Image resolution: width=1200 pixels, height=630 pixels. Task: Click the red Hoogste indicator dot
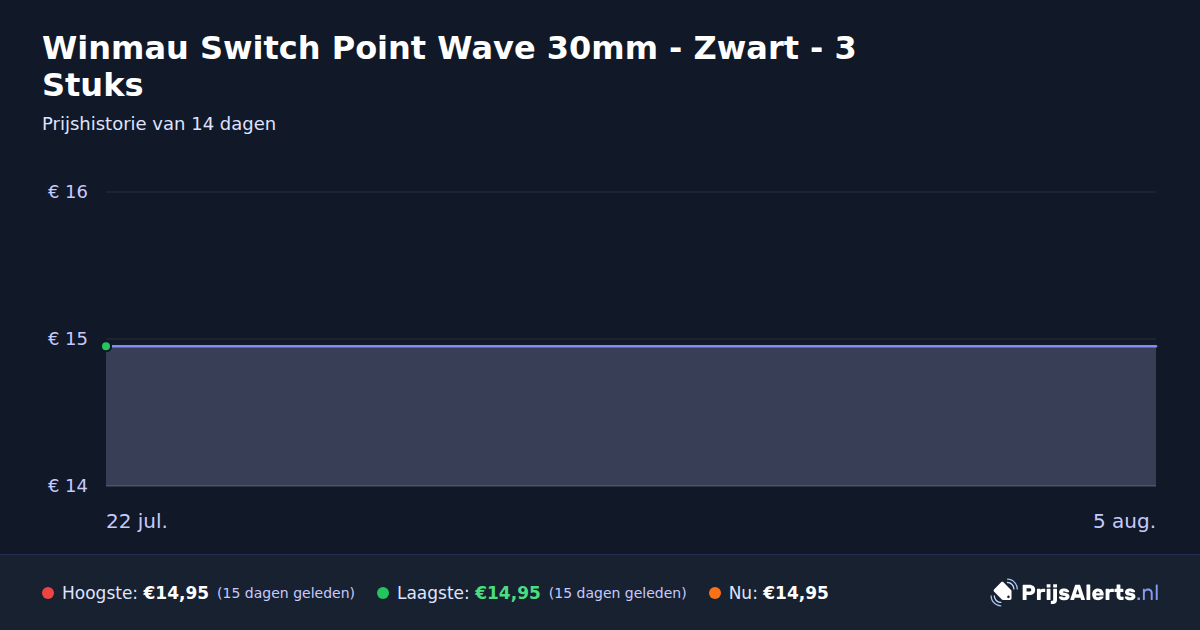[48, 593]
